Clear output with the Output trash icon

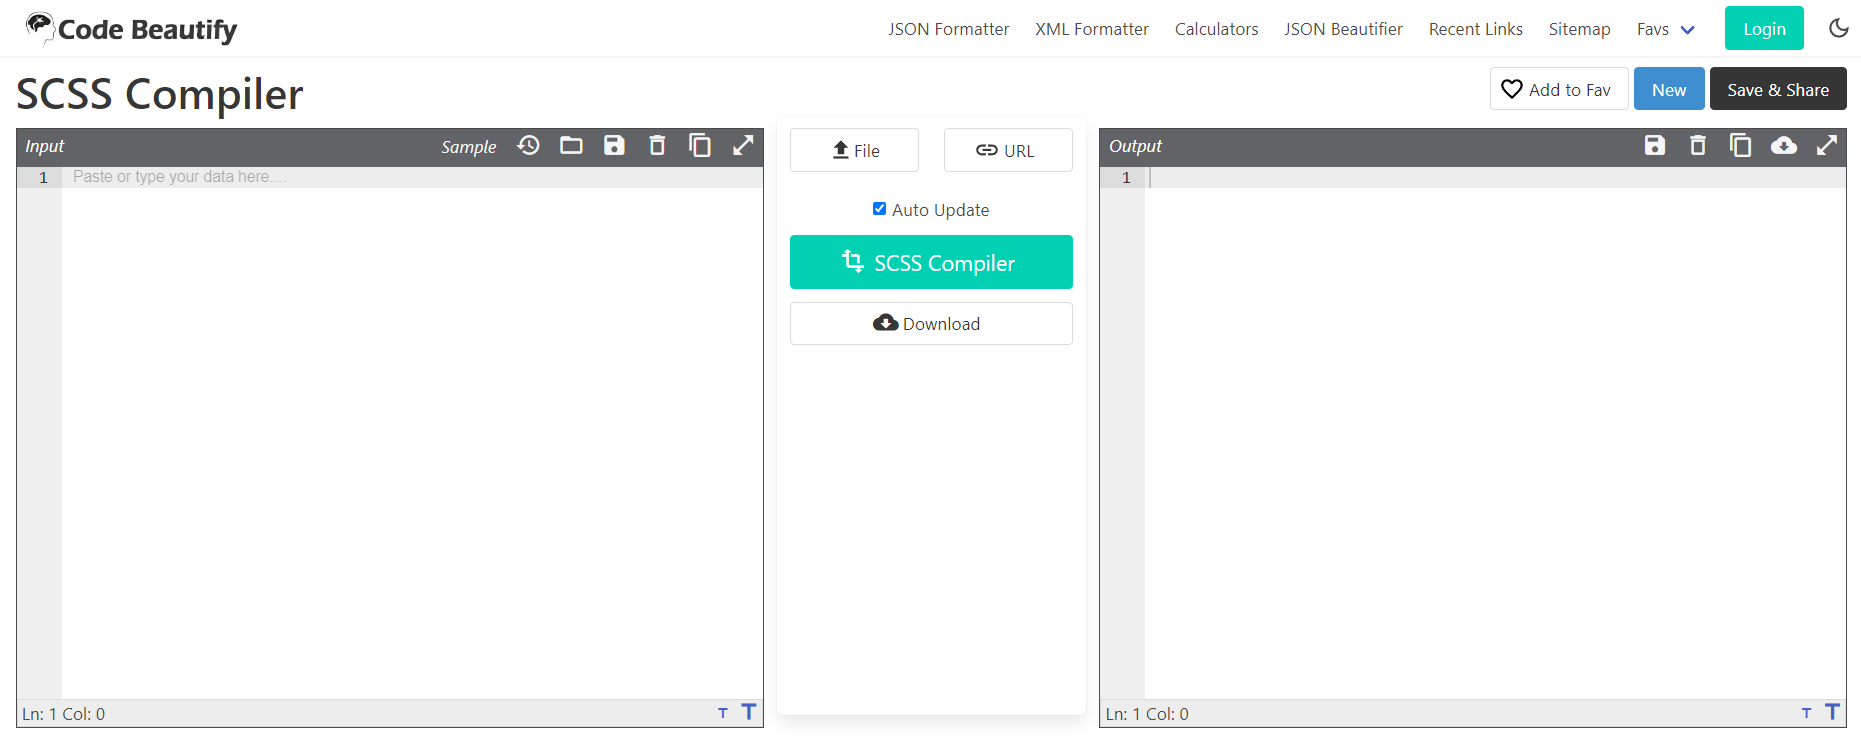click(1698, 146)
